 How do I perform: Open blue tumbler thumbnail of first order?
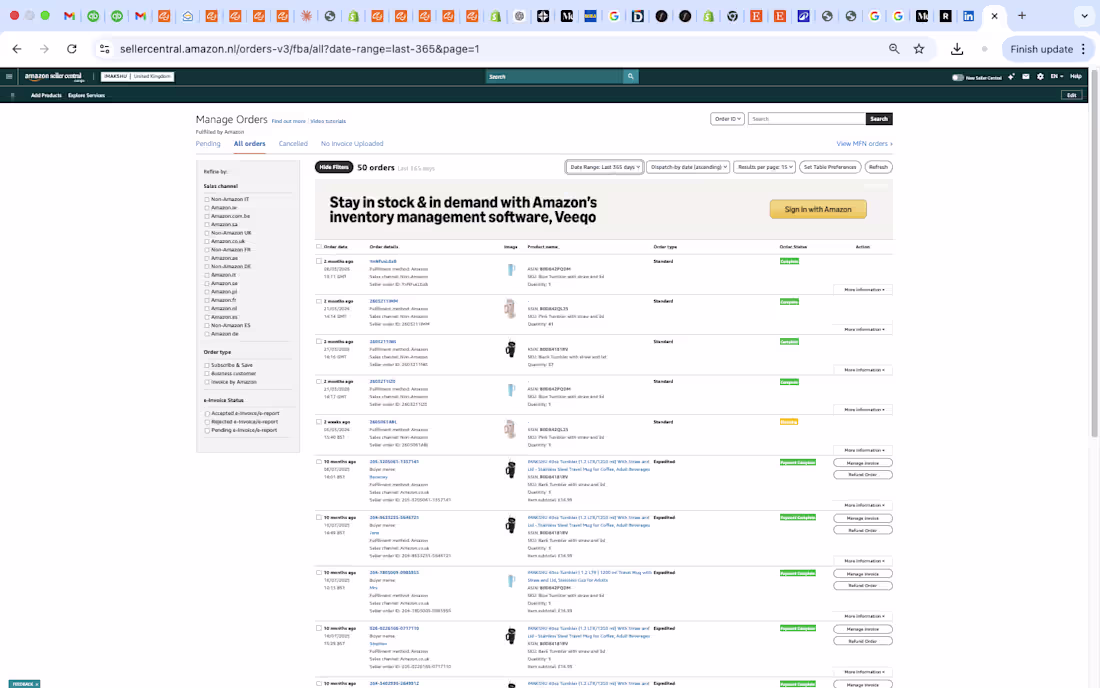click(511, 269)
